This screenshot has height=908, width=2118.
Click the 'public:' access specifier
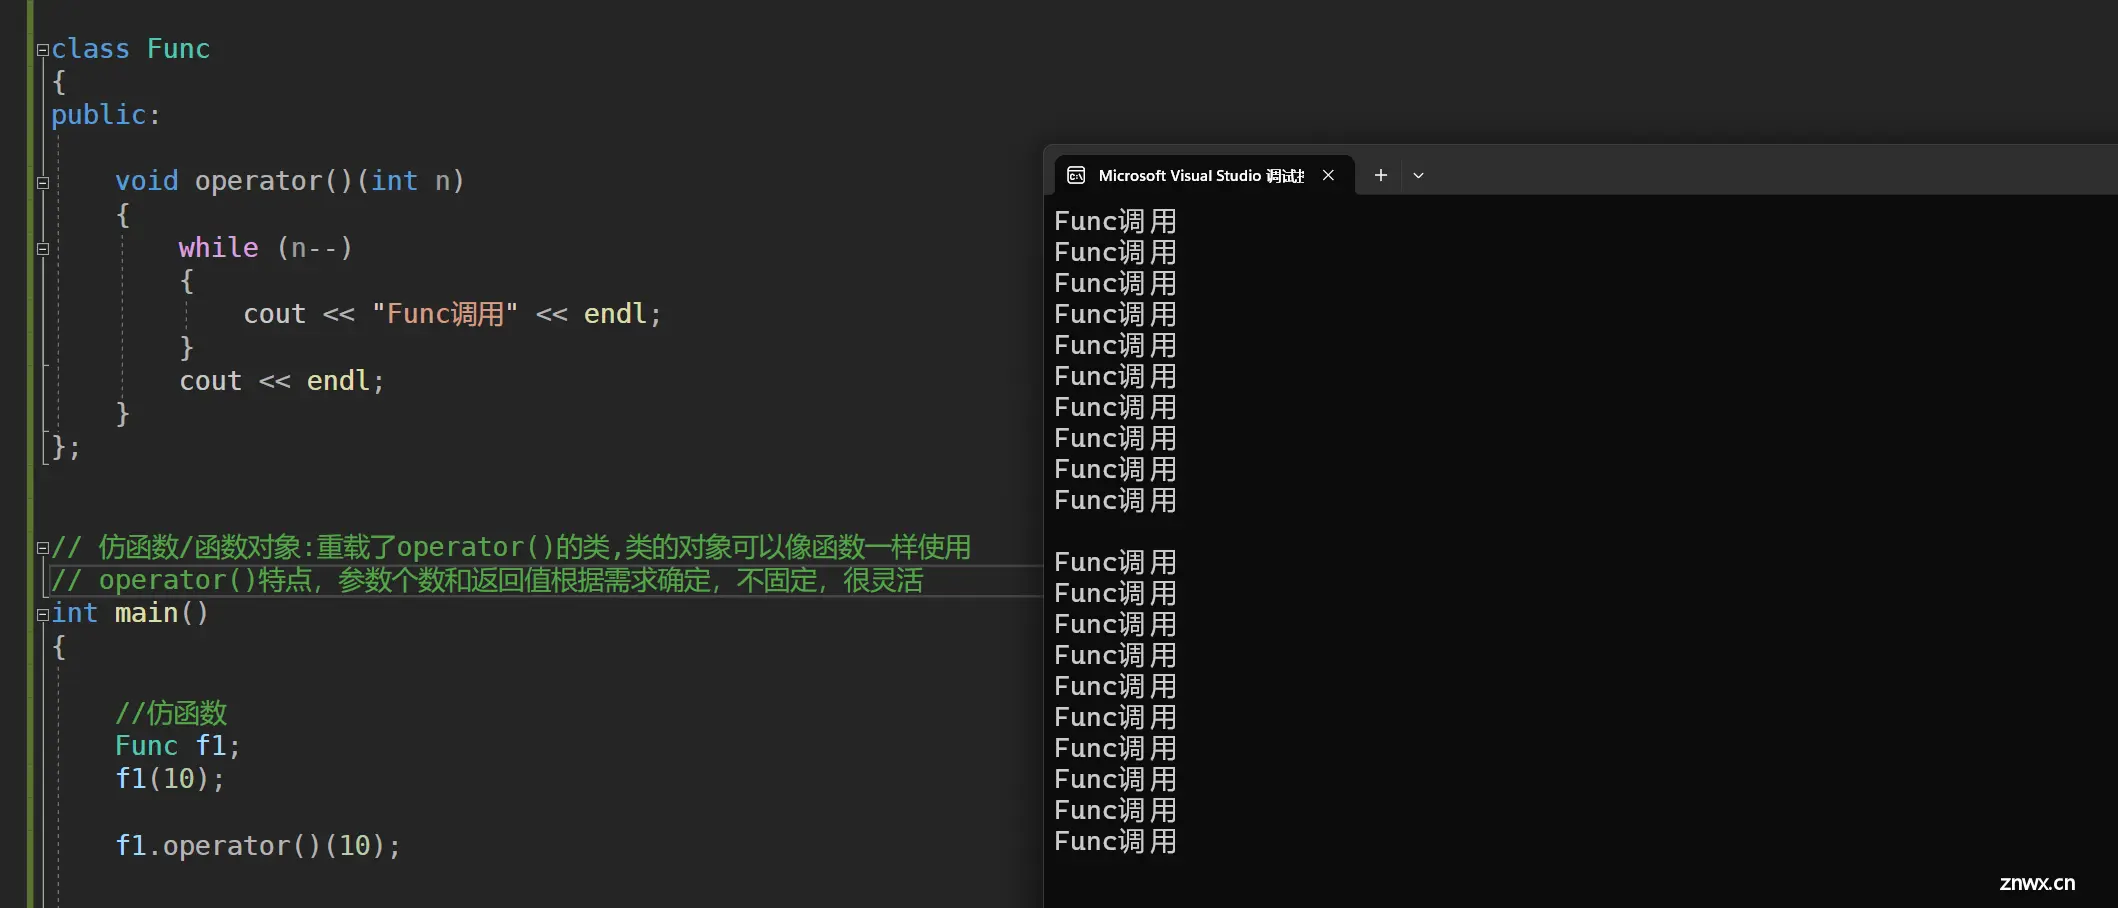coord(106,115)
